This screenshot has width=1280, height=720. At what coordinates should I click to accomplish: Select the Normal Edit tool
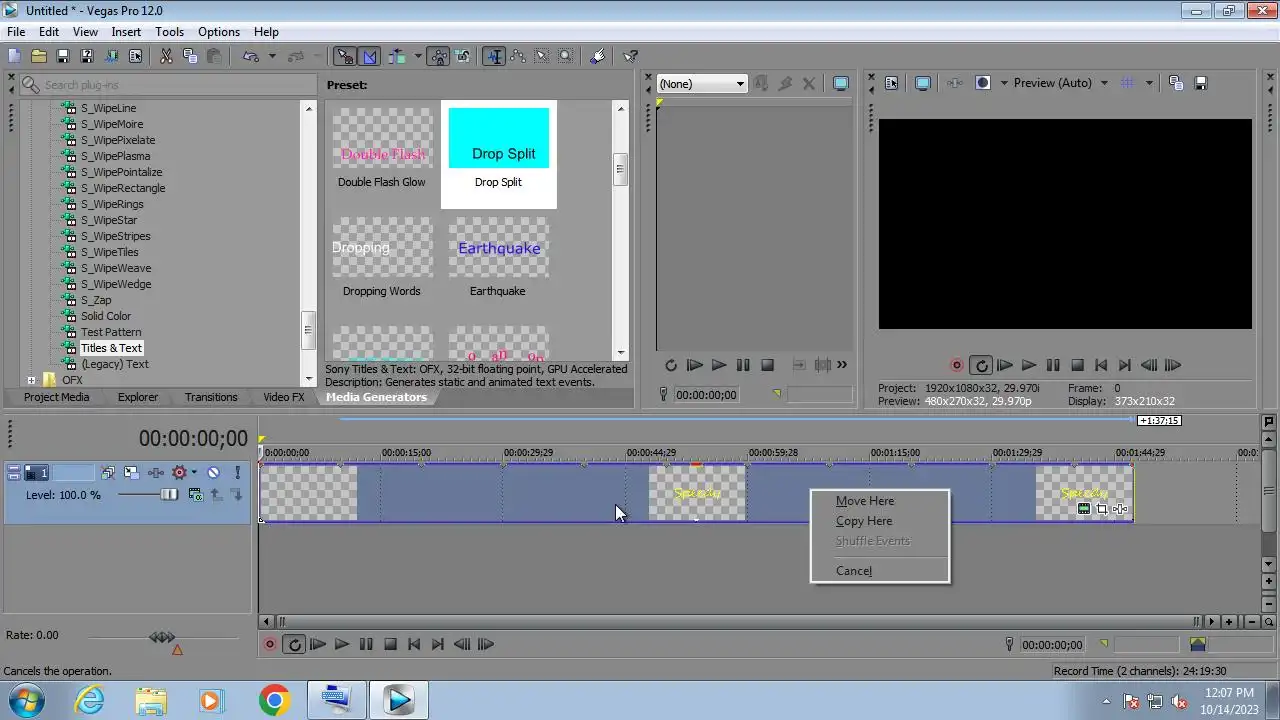494,57
